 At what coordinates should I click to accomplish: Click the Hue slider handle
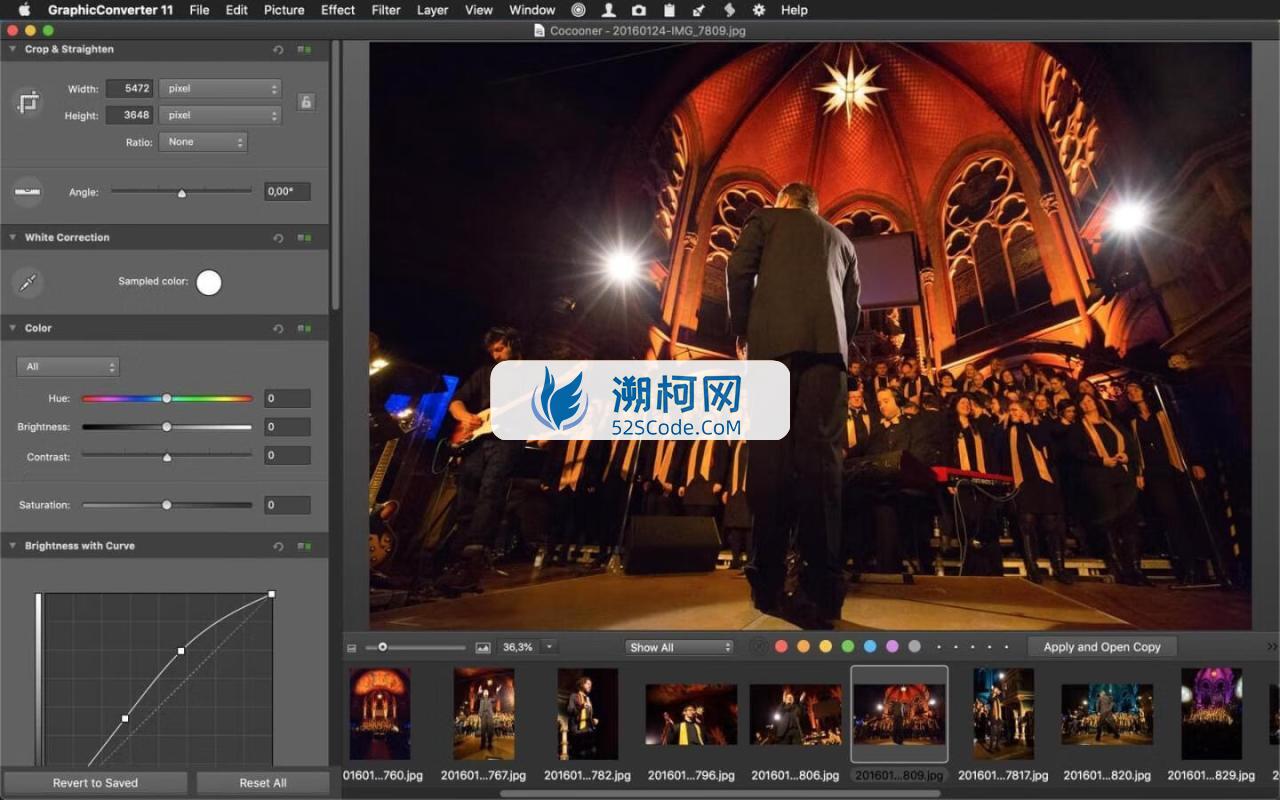pyautogui.click(x=167, y=399)
